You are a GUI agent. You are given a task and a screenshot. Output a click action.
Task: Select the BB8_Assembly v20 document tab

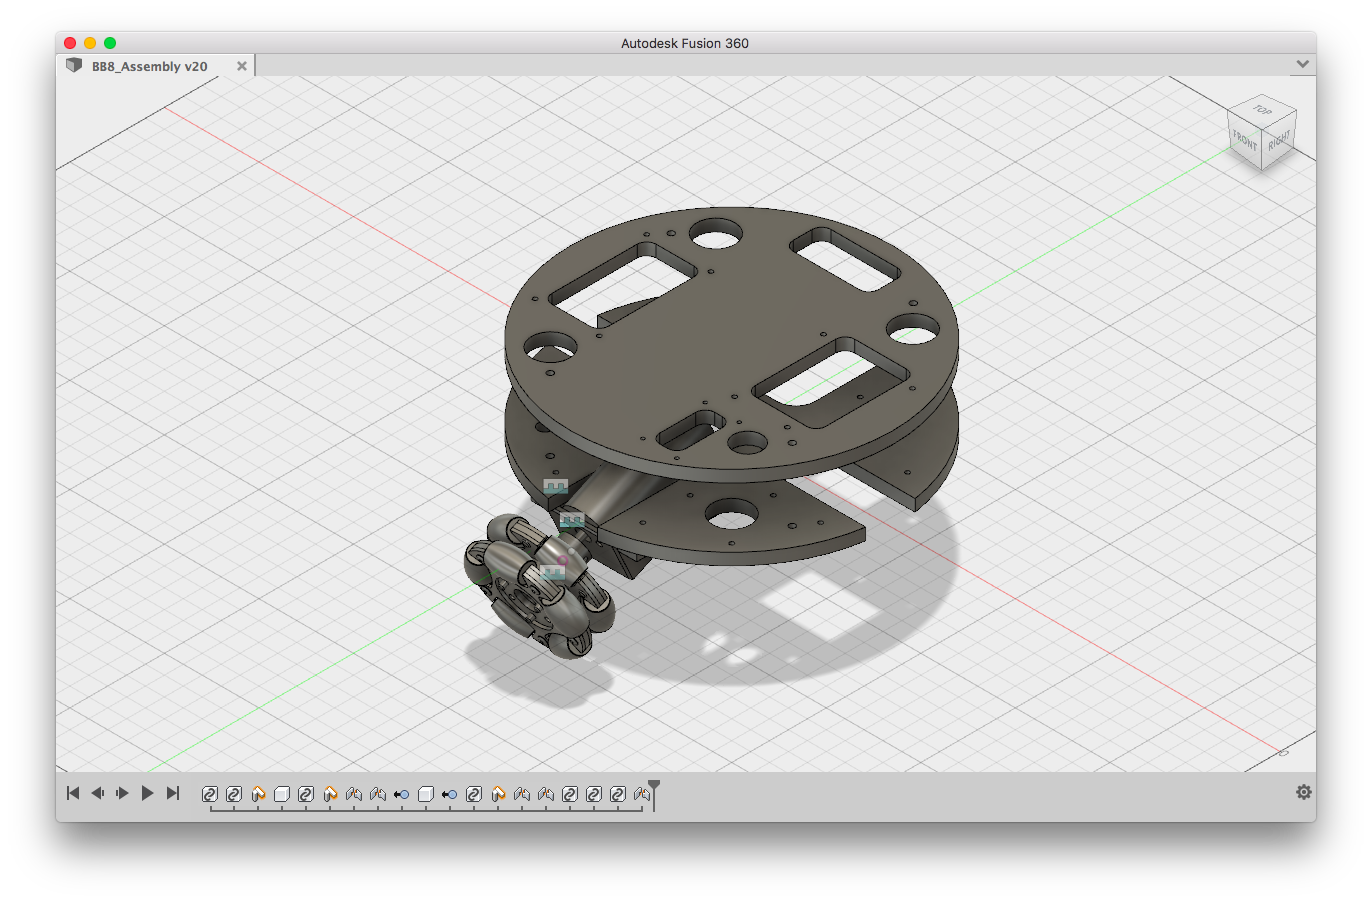tap(156, 66)
